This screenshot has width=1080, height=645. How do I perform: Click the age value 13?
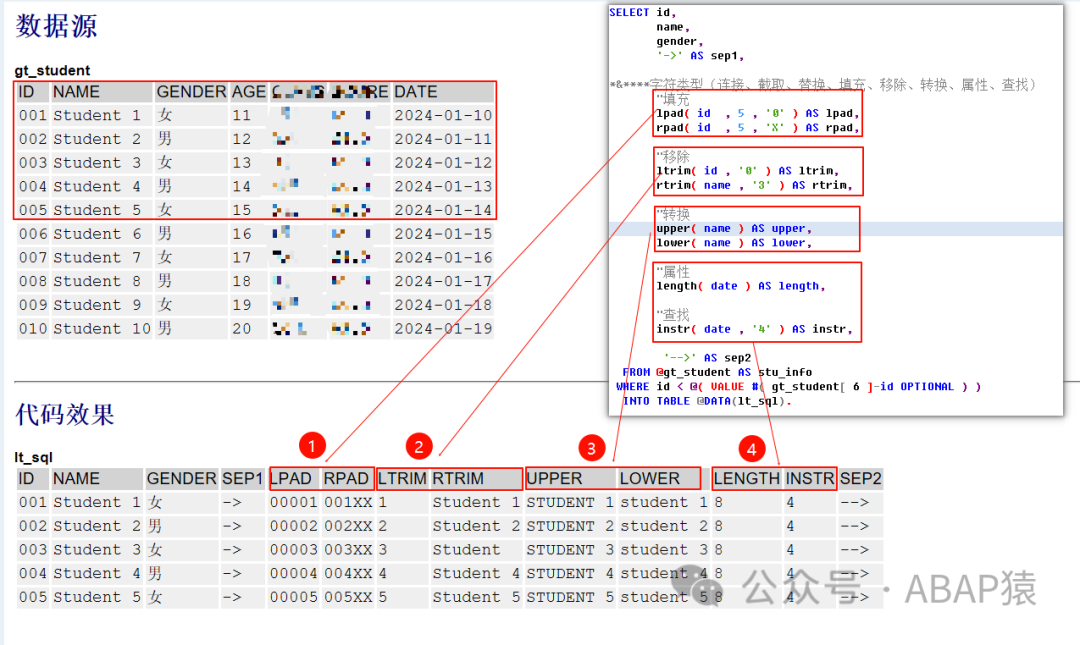point(242,163)
